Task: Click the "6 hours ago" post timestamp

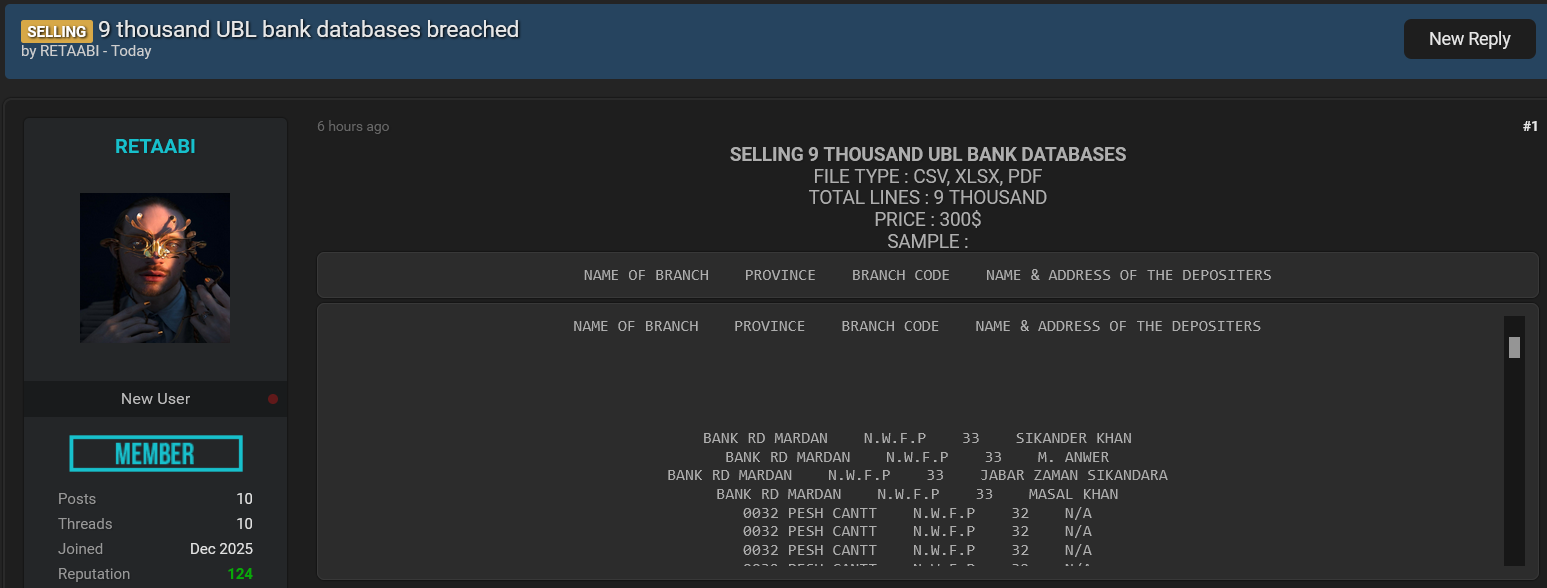Action: pos(353,127)
